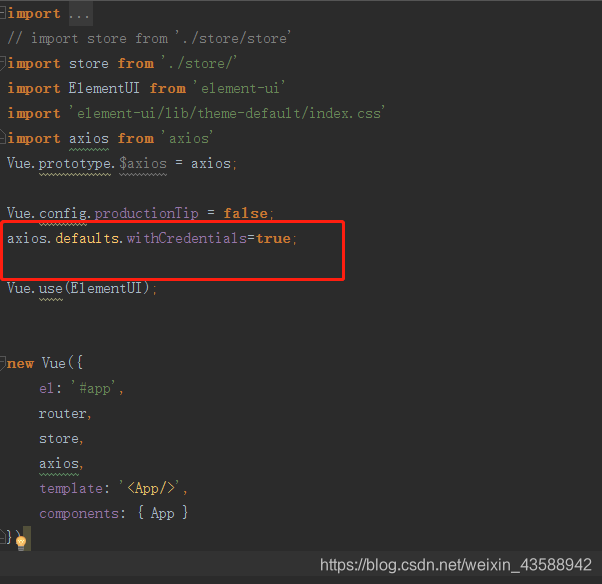Click the 'true' value after withCredentials
602x584 pixels.
[x=273, y=238]
